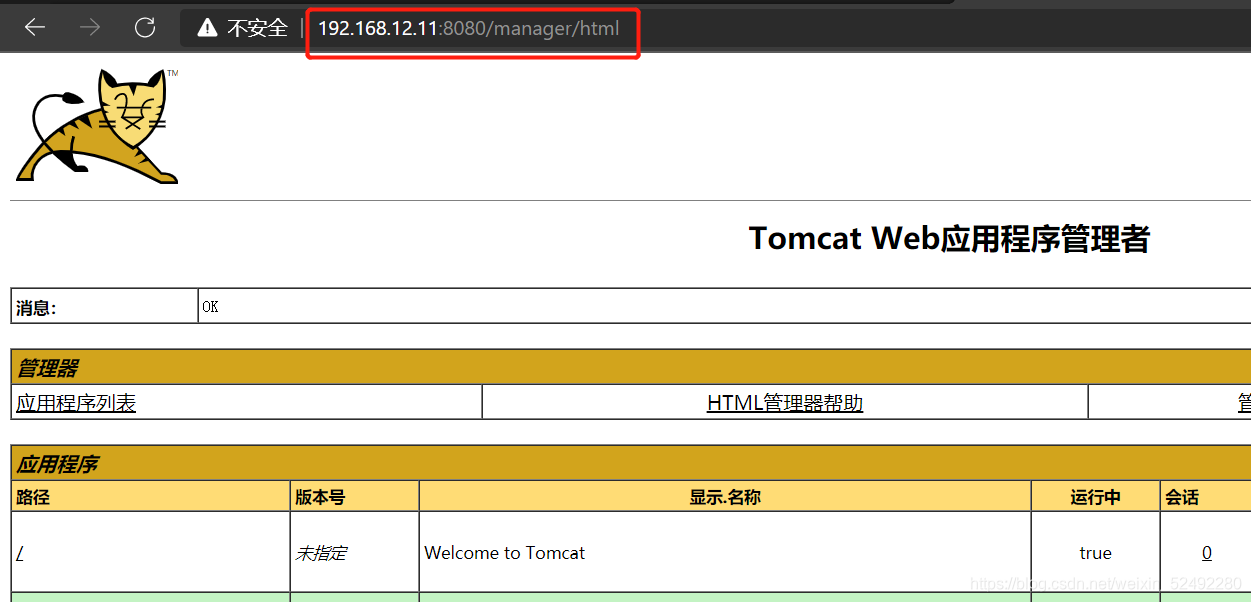
Task: Reload the page with refresh icon
Action: 145,28
